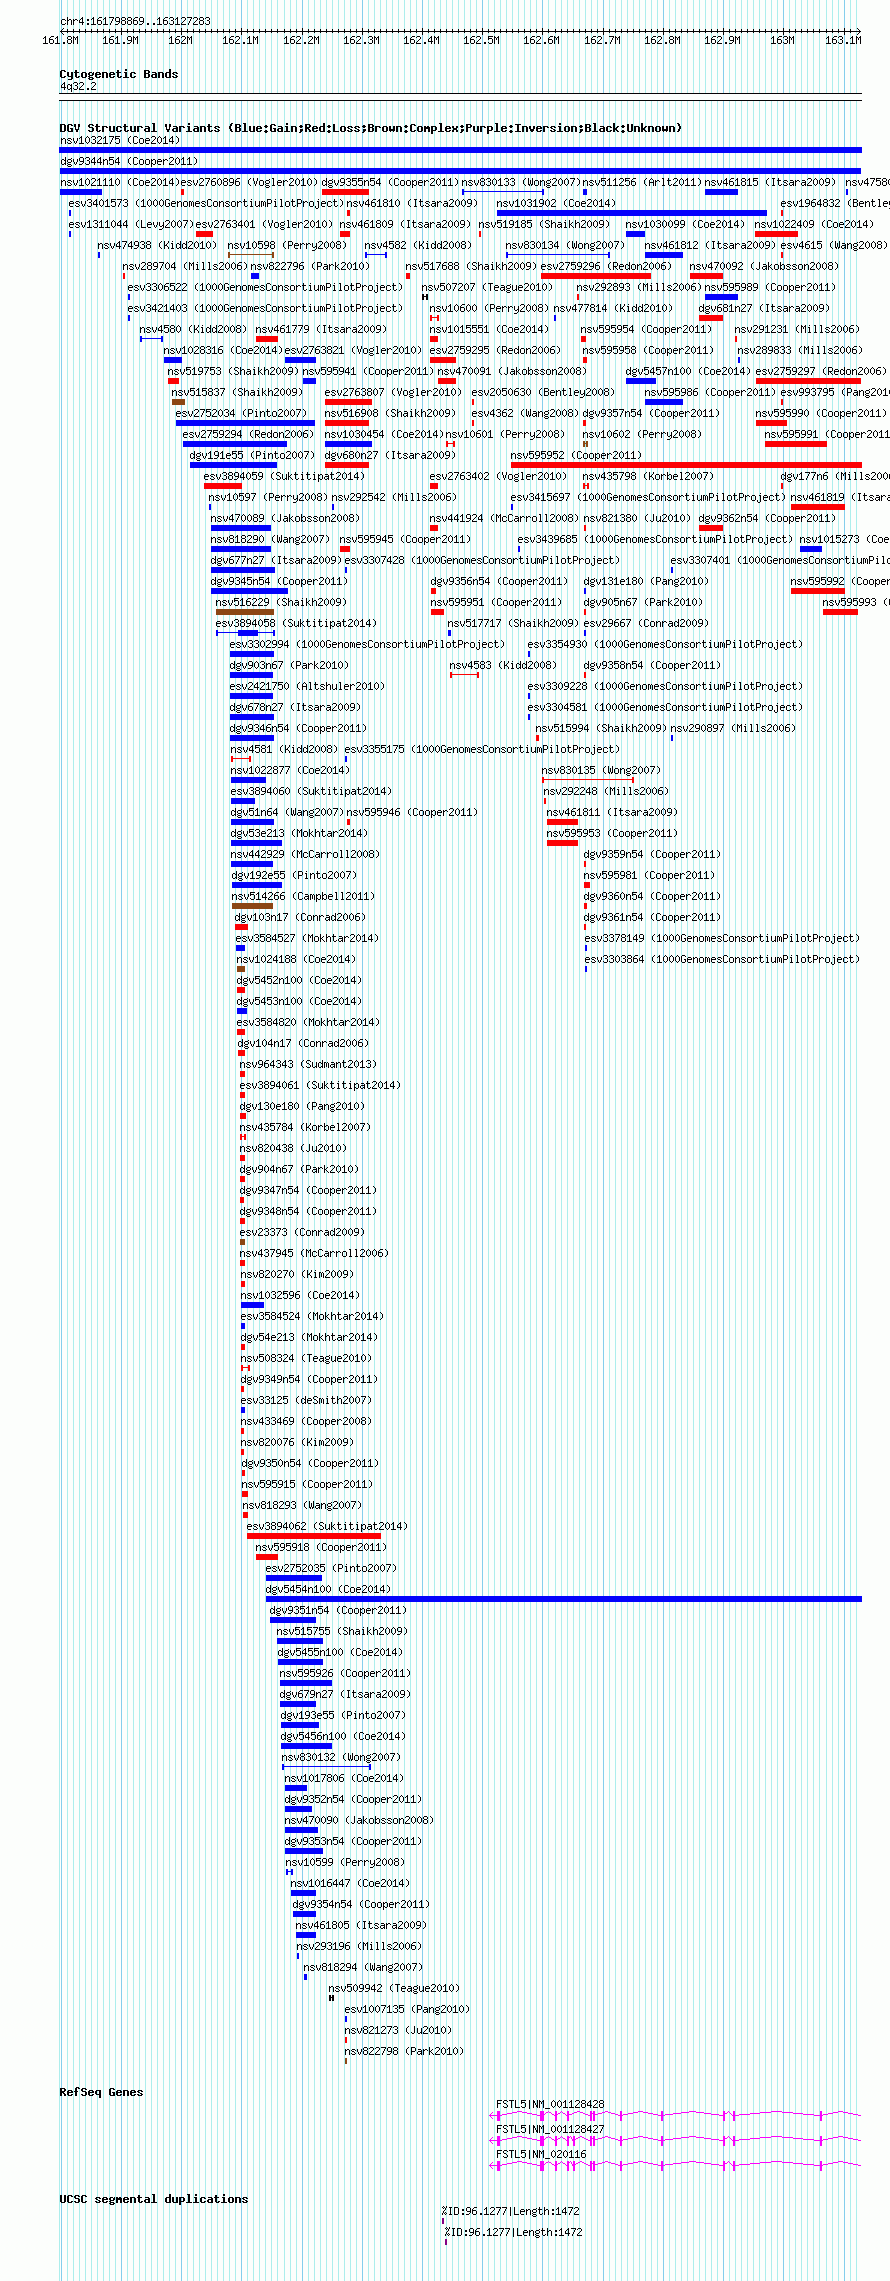Click the nsv515755 (Shaikh2009) label
This screenshot has width=890, height=2281.
342,1631
